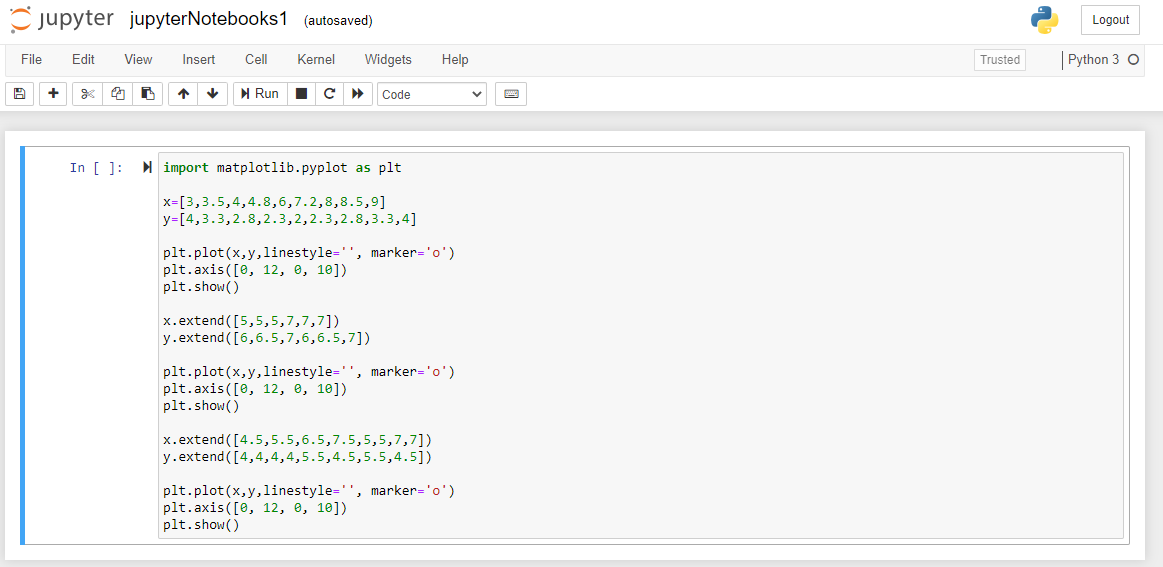Cut selected cells with scissors icon

tap(88, 94)
